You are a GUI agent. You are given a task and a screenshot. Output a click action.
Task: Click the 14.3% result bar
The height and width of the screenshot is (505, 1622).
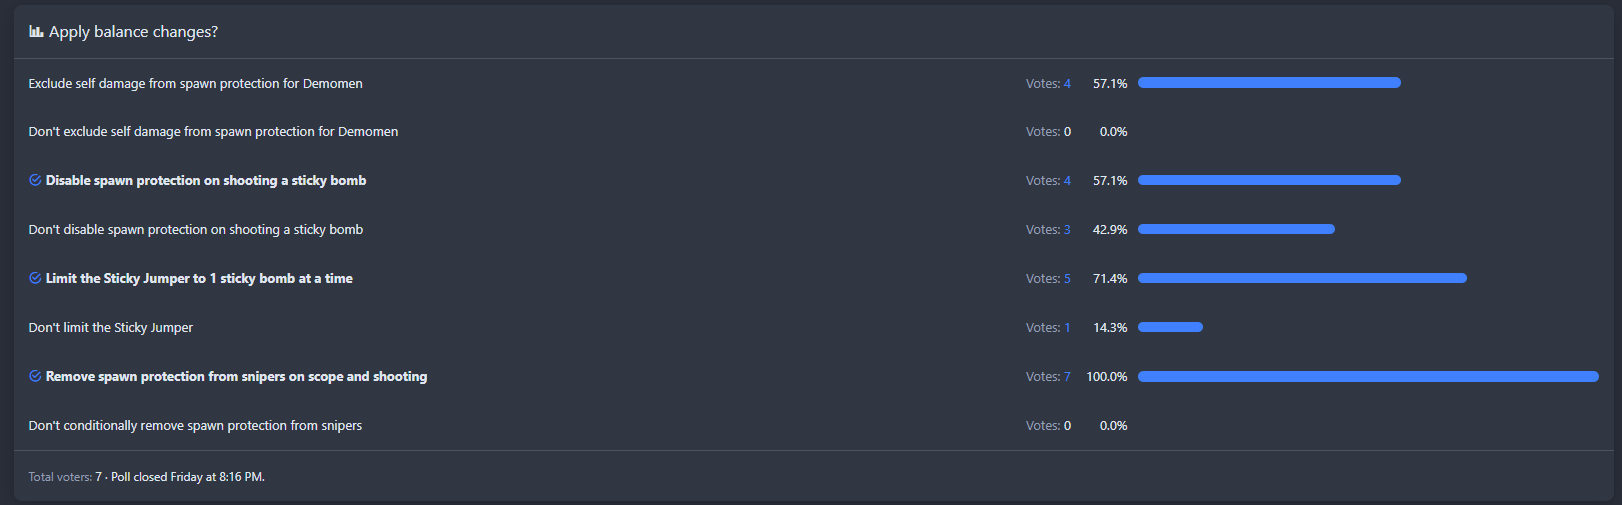[1170, 327]
